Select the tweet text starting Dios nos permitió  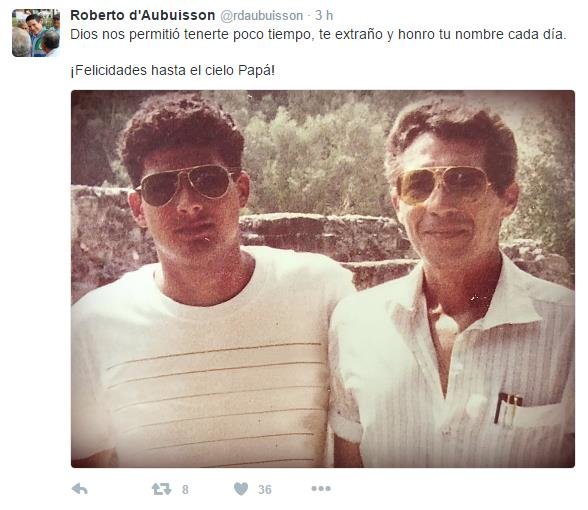pos(318,34)
